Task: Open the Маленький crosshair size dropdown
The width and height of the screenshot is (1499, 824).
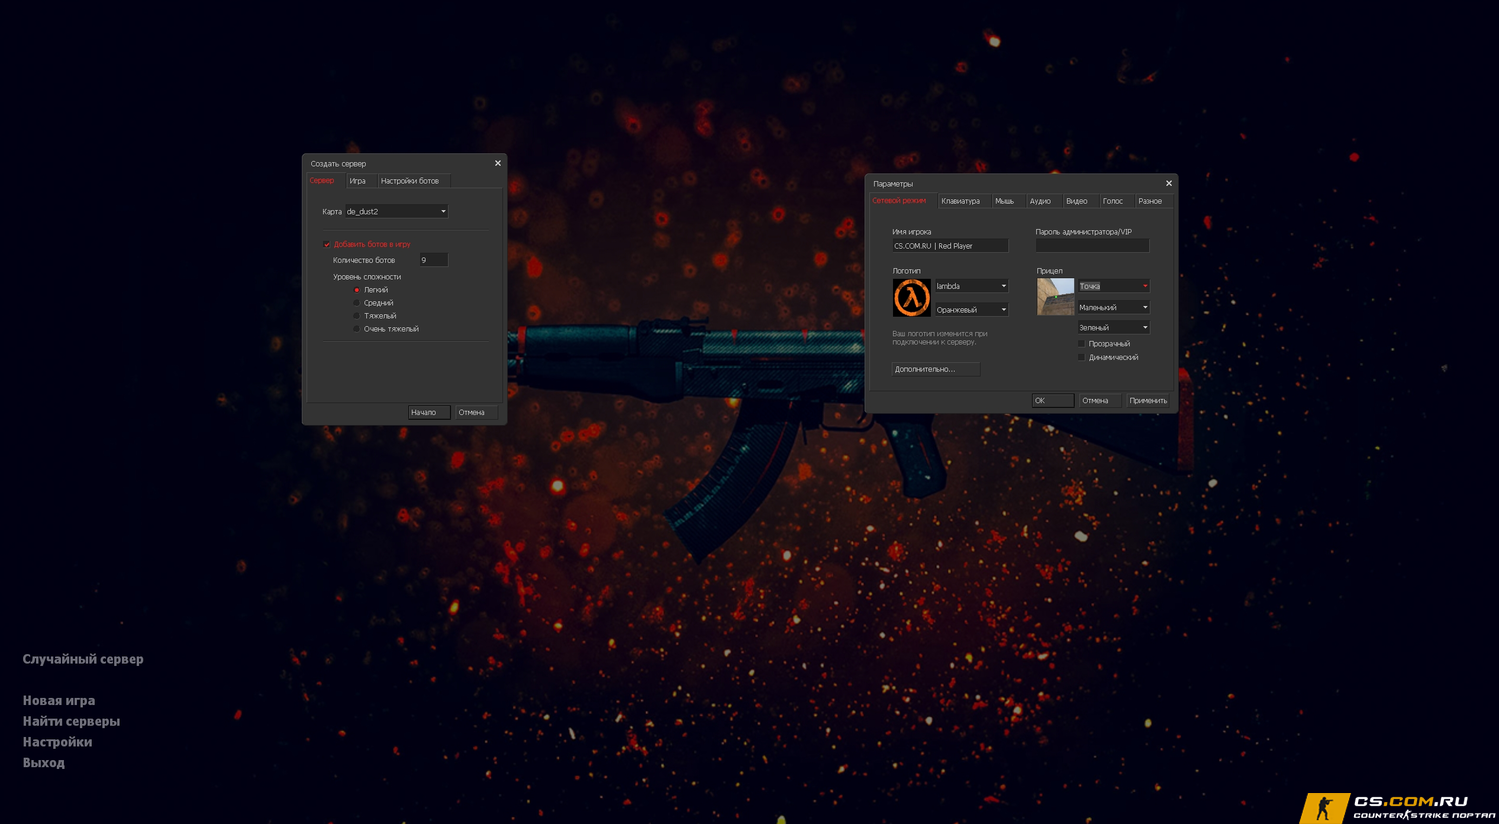Action: (x=1113, y=307)
